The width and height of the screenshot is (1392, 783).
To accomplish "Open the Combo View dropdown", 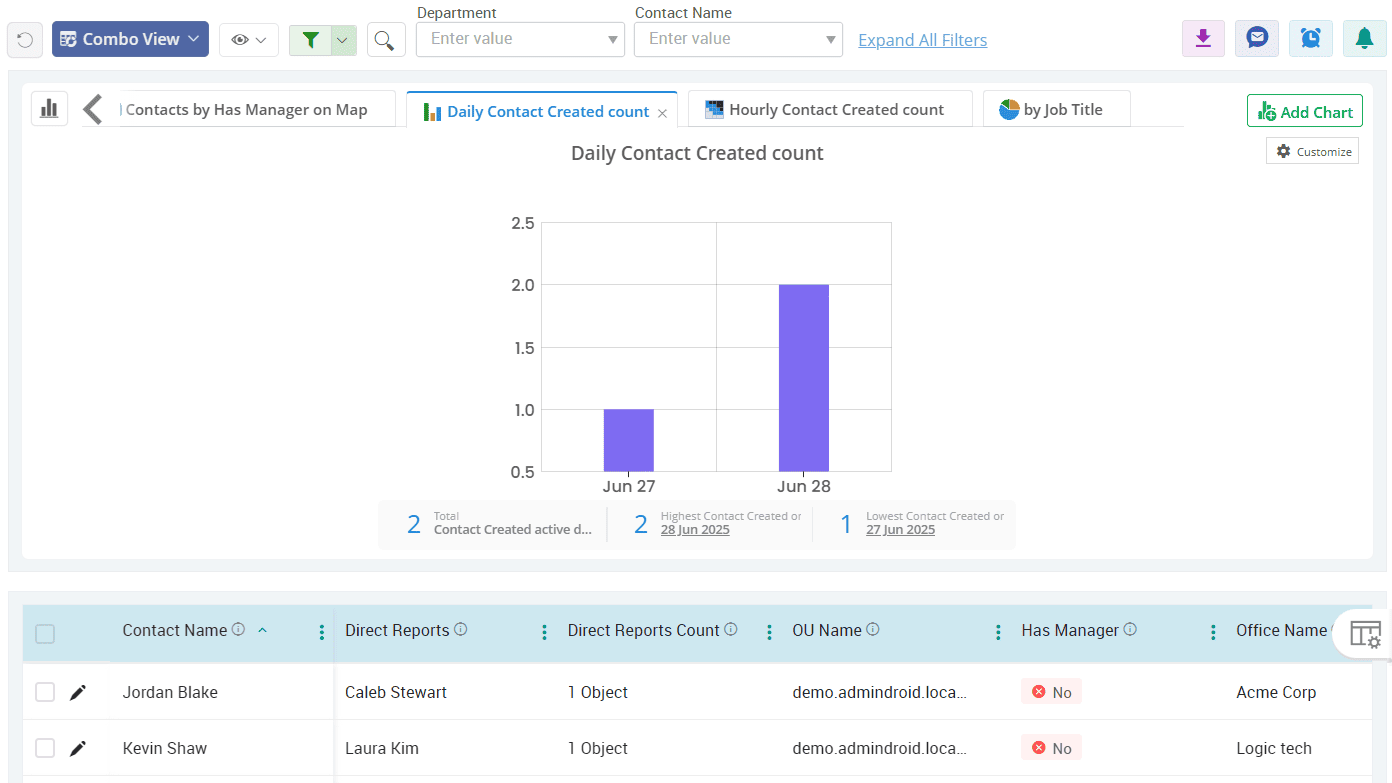I will 130,39.
